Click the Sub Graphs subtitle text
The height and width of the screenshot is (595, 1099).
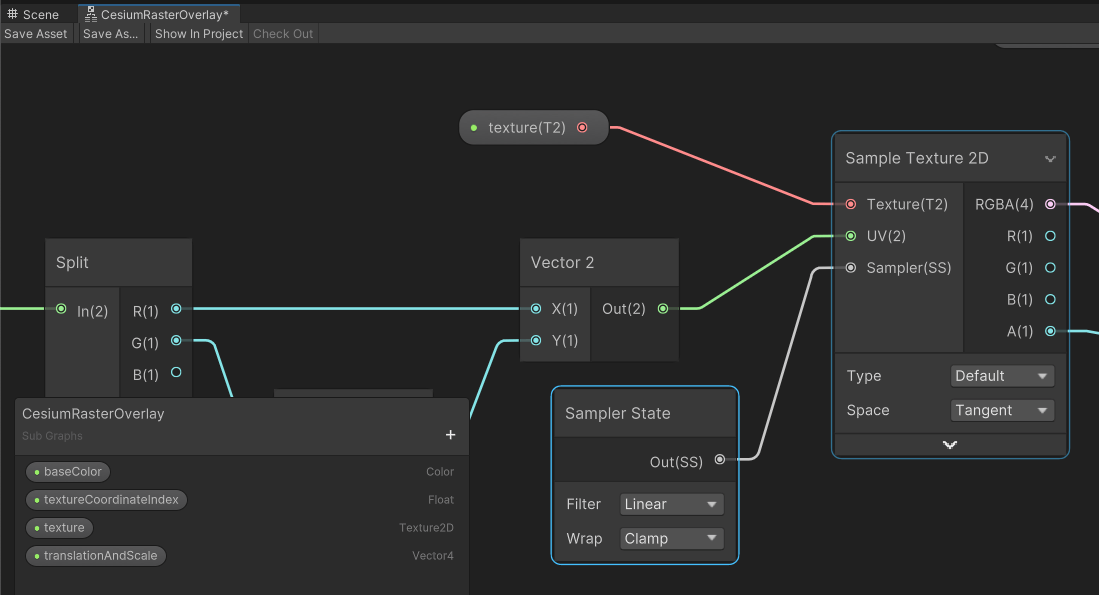(x=52, y=436)
